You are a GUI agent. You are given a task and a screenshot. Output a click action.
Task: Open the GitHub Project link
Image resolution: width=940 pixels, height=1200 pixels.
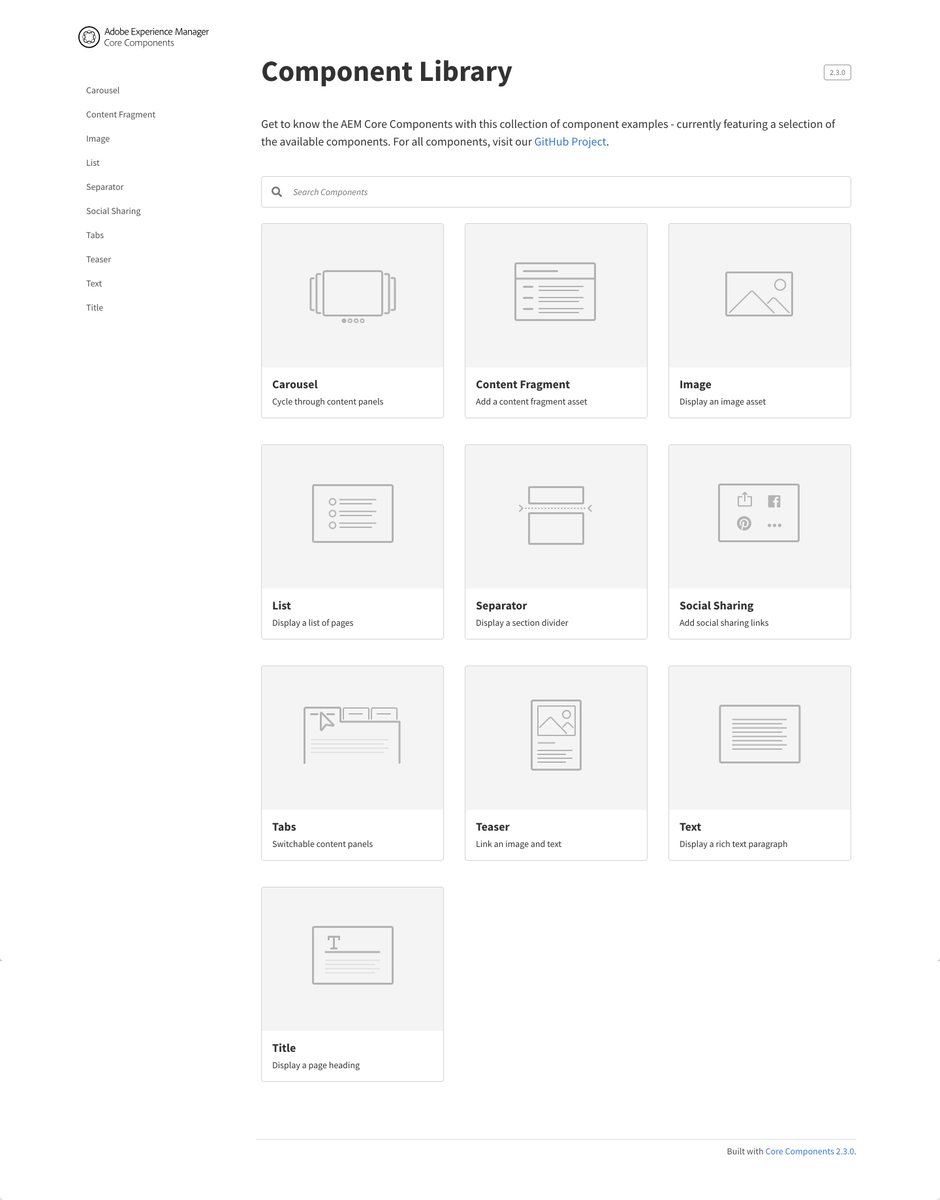click(572, 142)
